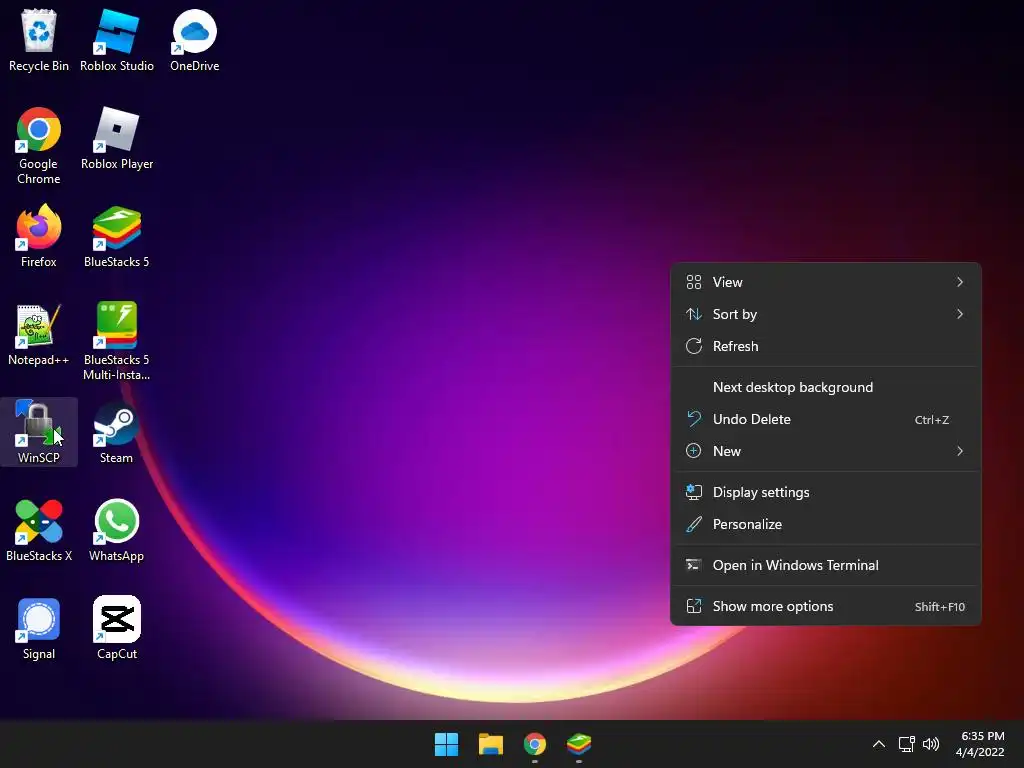Viewport: 1024px width, 768px height.
Task: Expand the View submenu
Action: click(x=825, y=282)
